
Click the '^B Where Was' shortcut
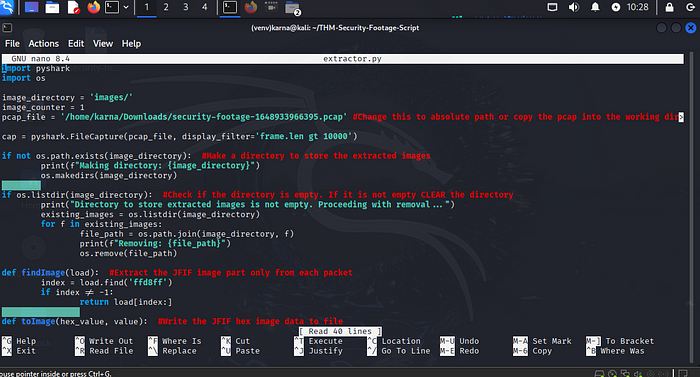pyautogui.click(x=615, y=351)
